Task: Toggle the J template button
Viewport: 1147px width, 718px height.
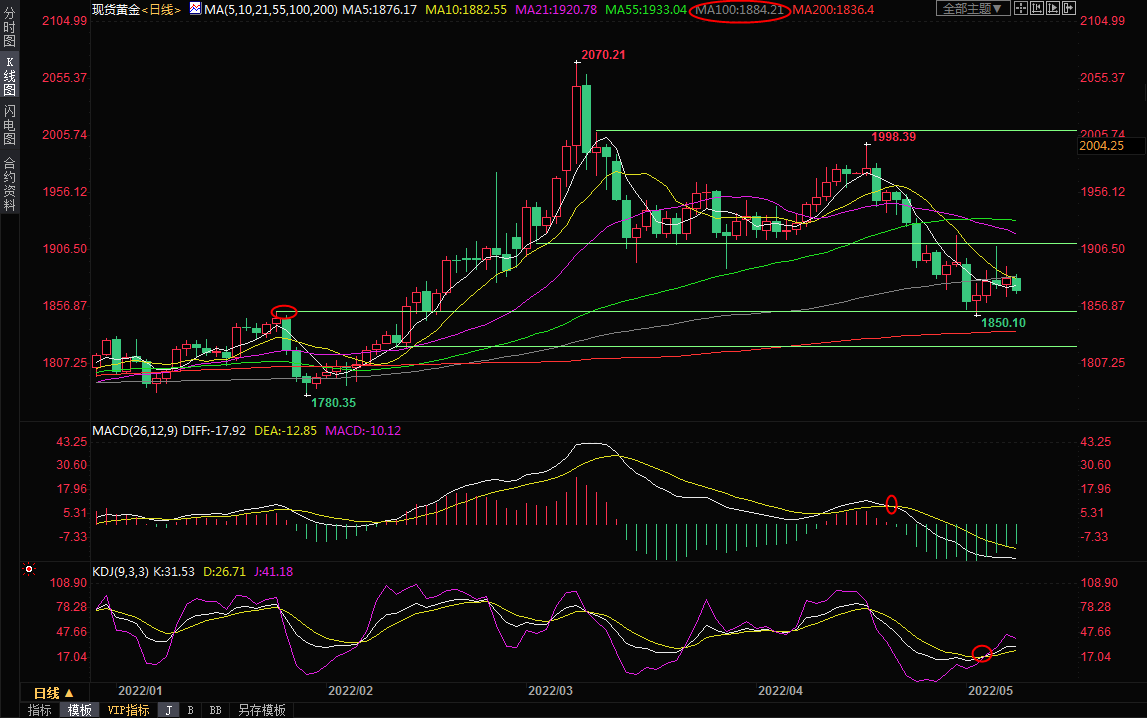Action: click(x=168, y=710)
